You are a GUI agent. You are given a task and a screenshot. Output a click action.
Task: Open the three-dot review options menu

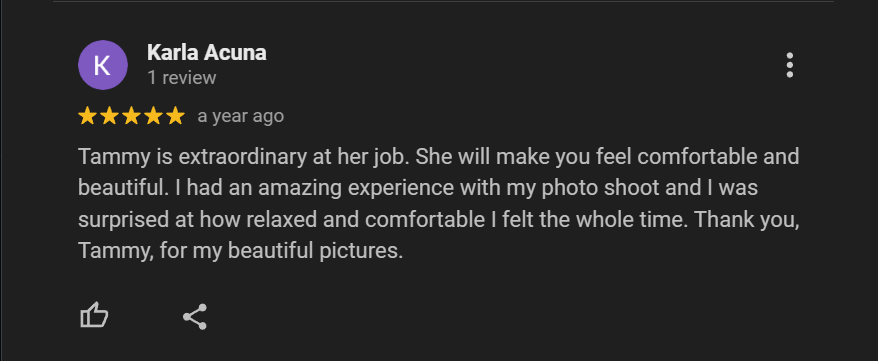coord(790,65)
